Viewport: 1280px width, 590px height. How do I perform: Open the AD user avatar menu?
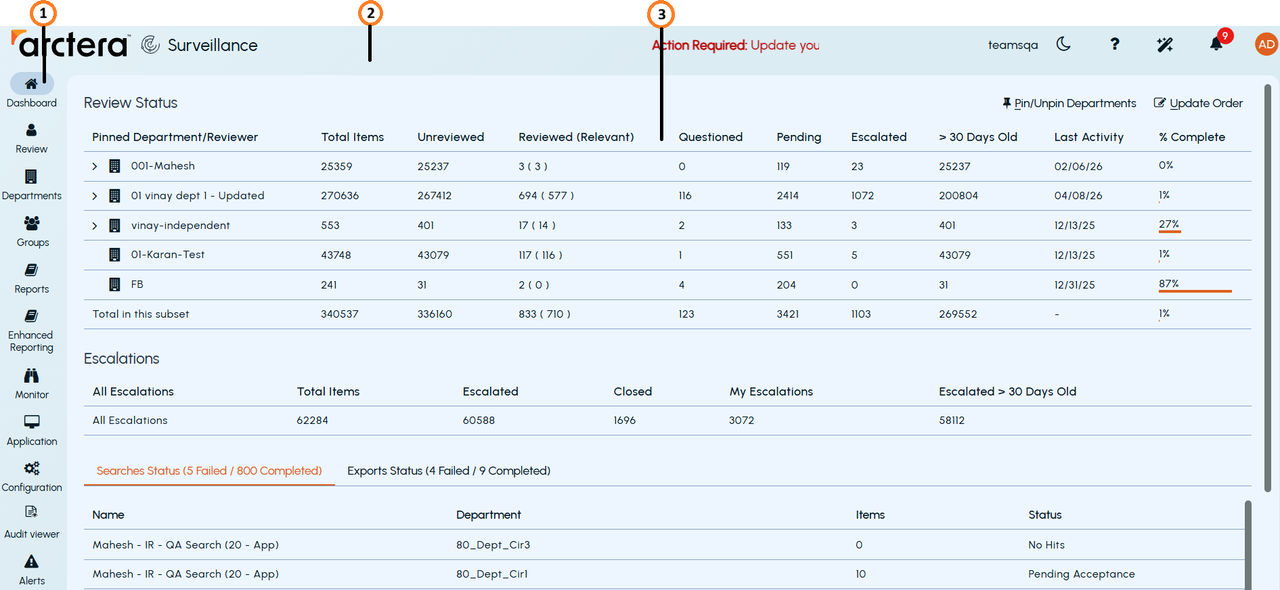[x=1266, y=44]
